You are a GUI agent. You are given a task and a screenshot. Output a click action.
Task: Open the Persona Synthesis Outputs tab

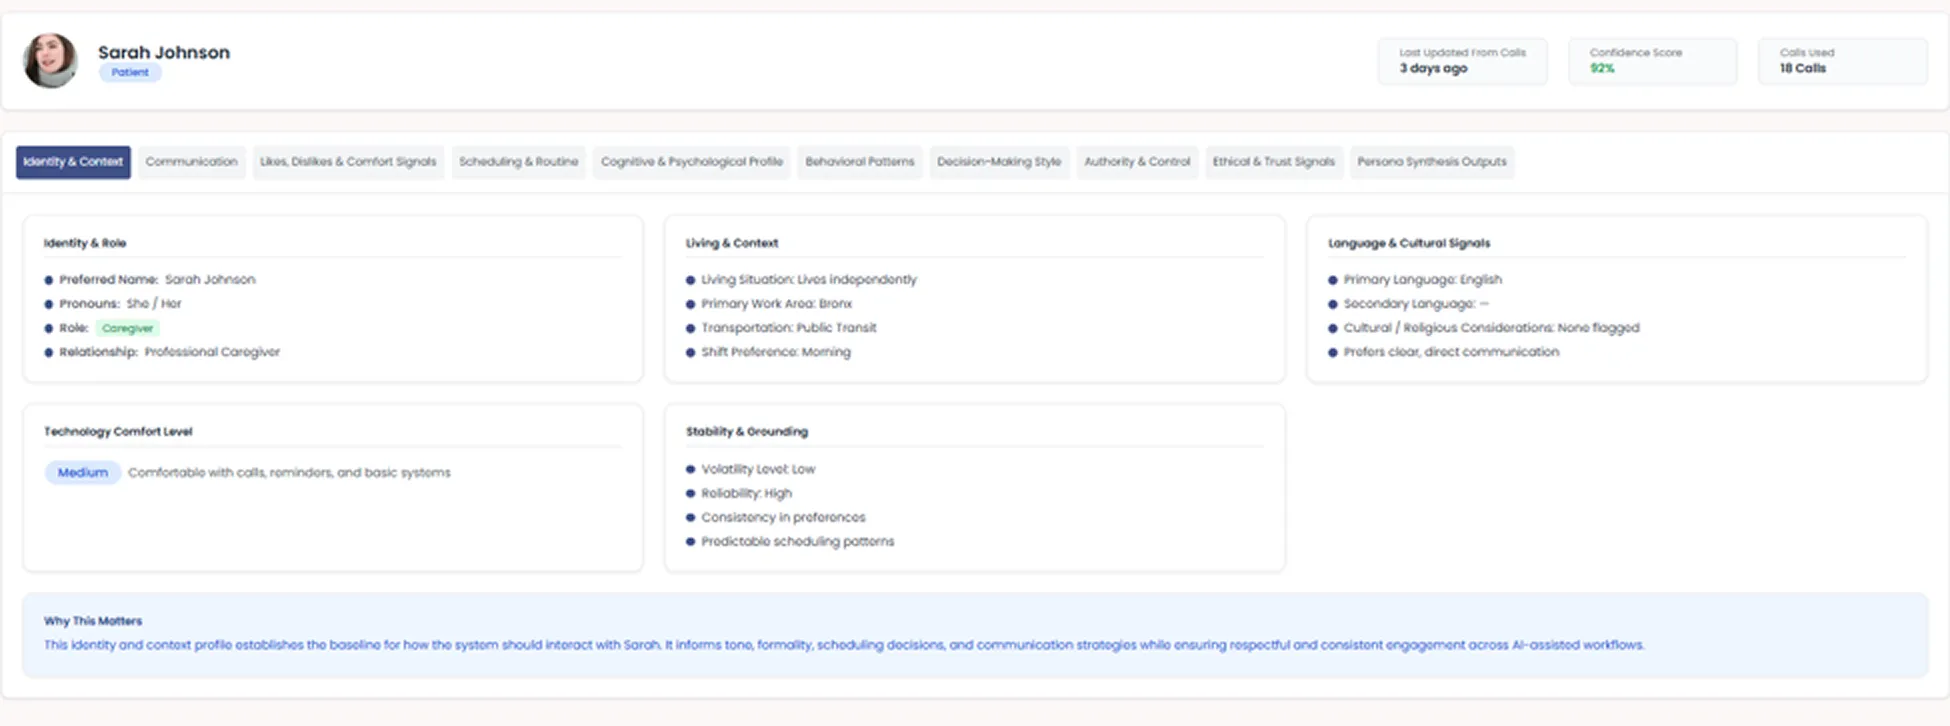1431,162
